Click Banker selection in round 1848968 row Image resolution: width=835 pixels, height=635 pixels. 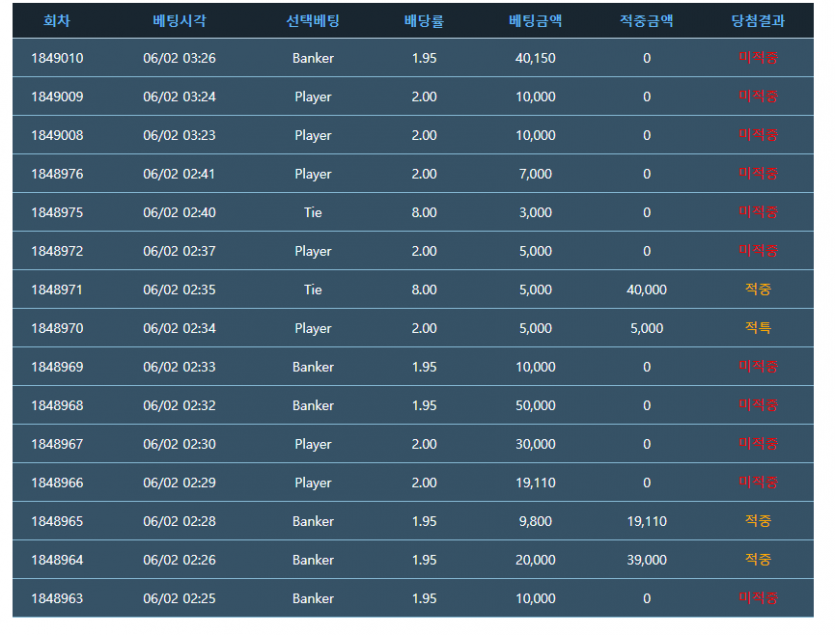(x=313, y=405)
